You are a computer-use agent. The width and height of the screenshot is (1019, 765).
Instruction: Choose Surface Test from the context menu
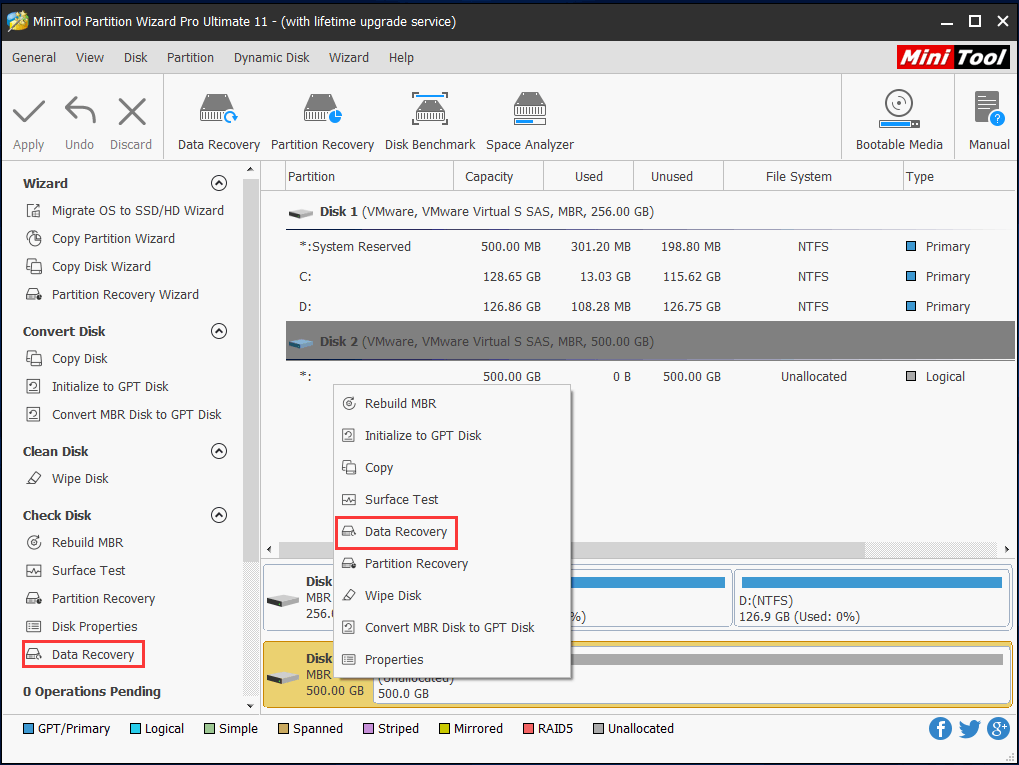coord(453,499)
